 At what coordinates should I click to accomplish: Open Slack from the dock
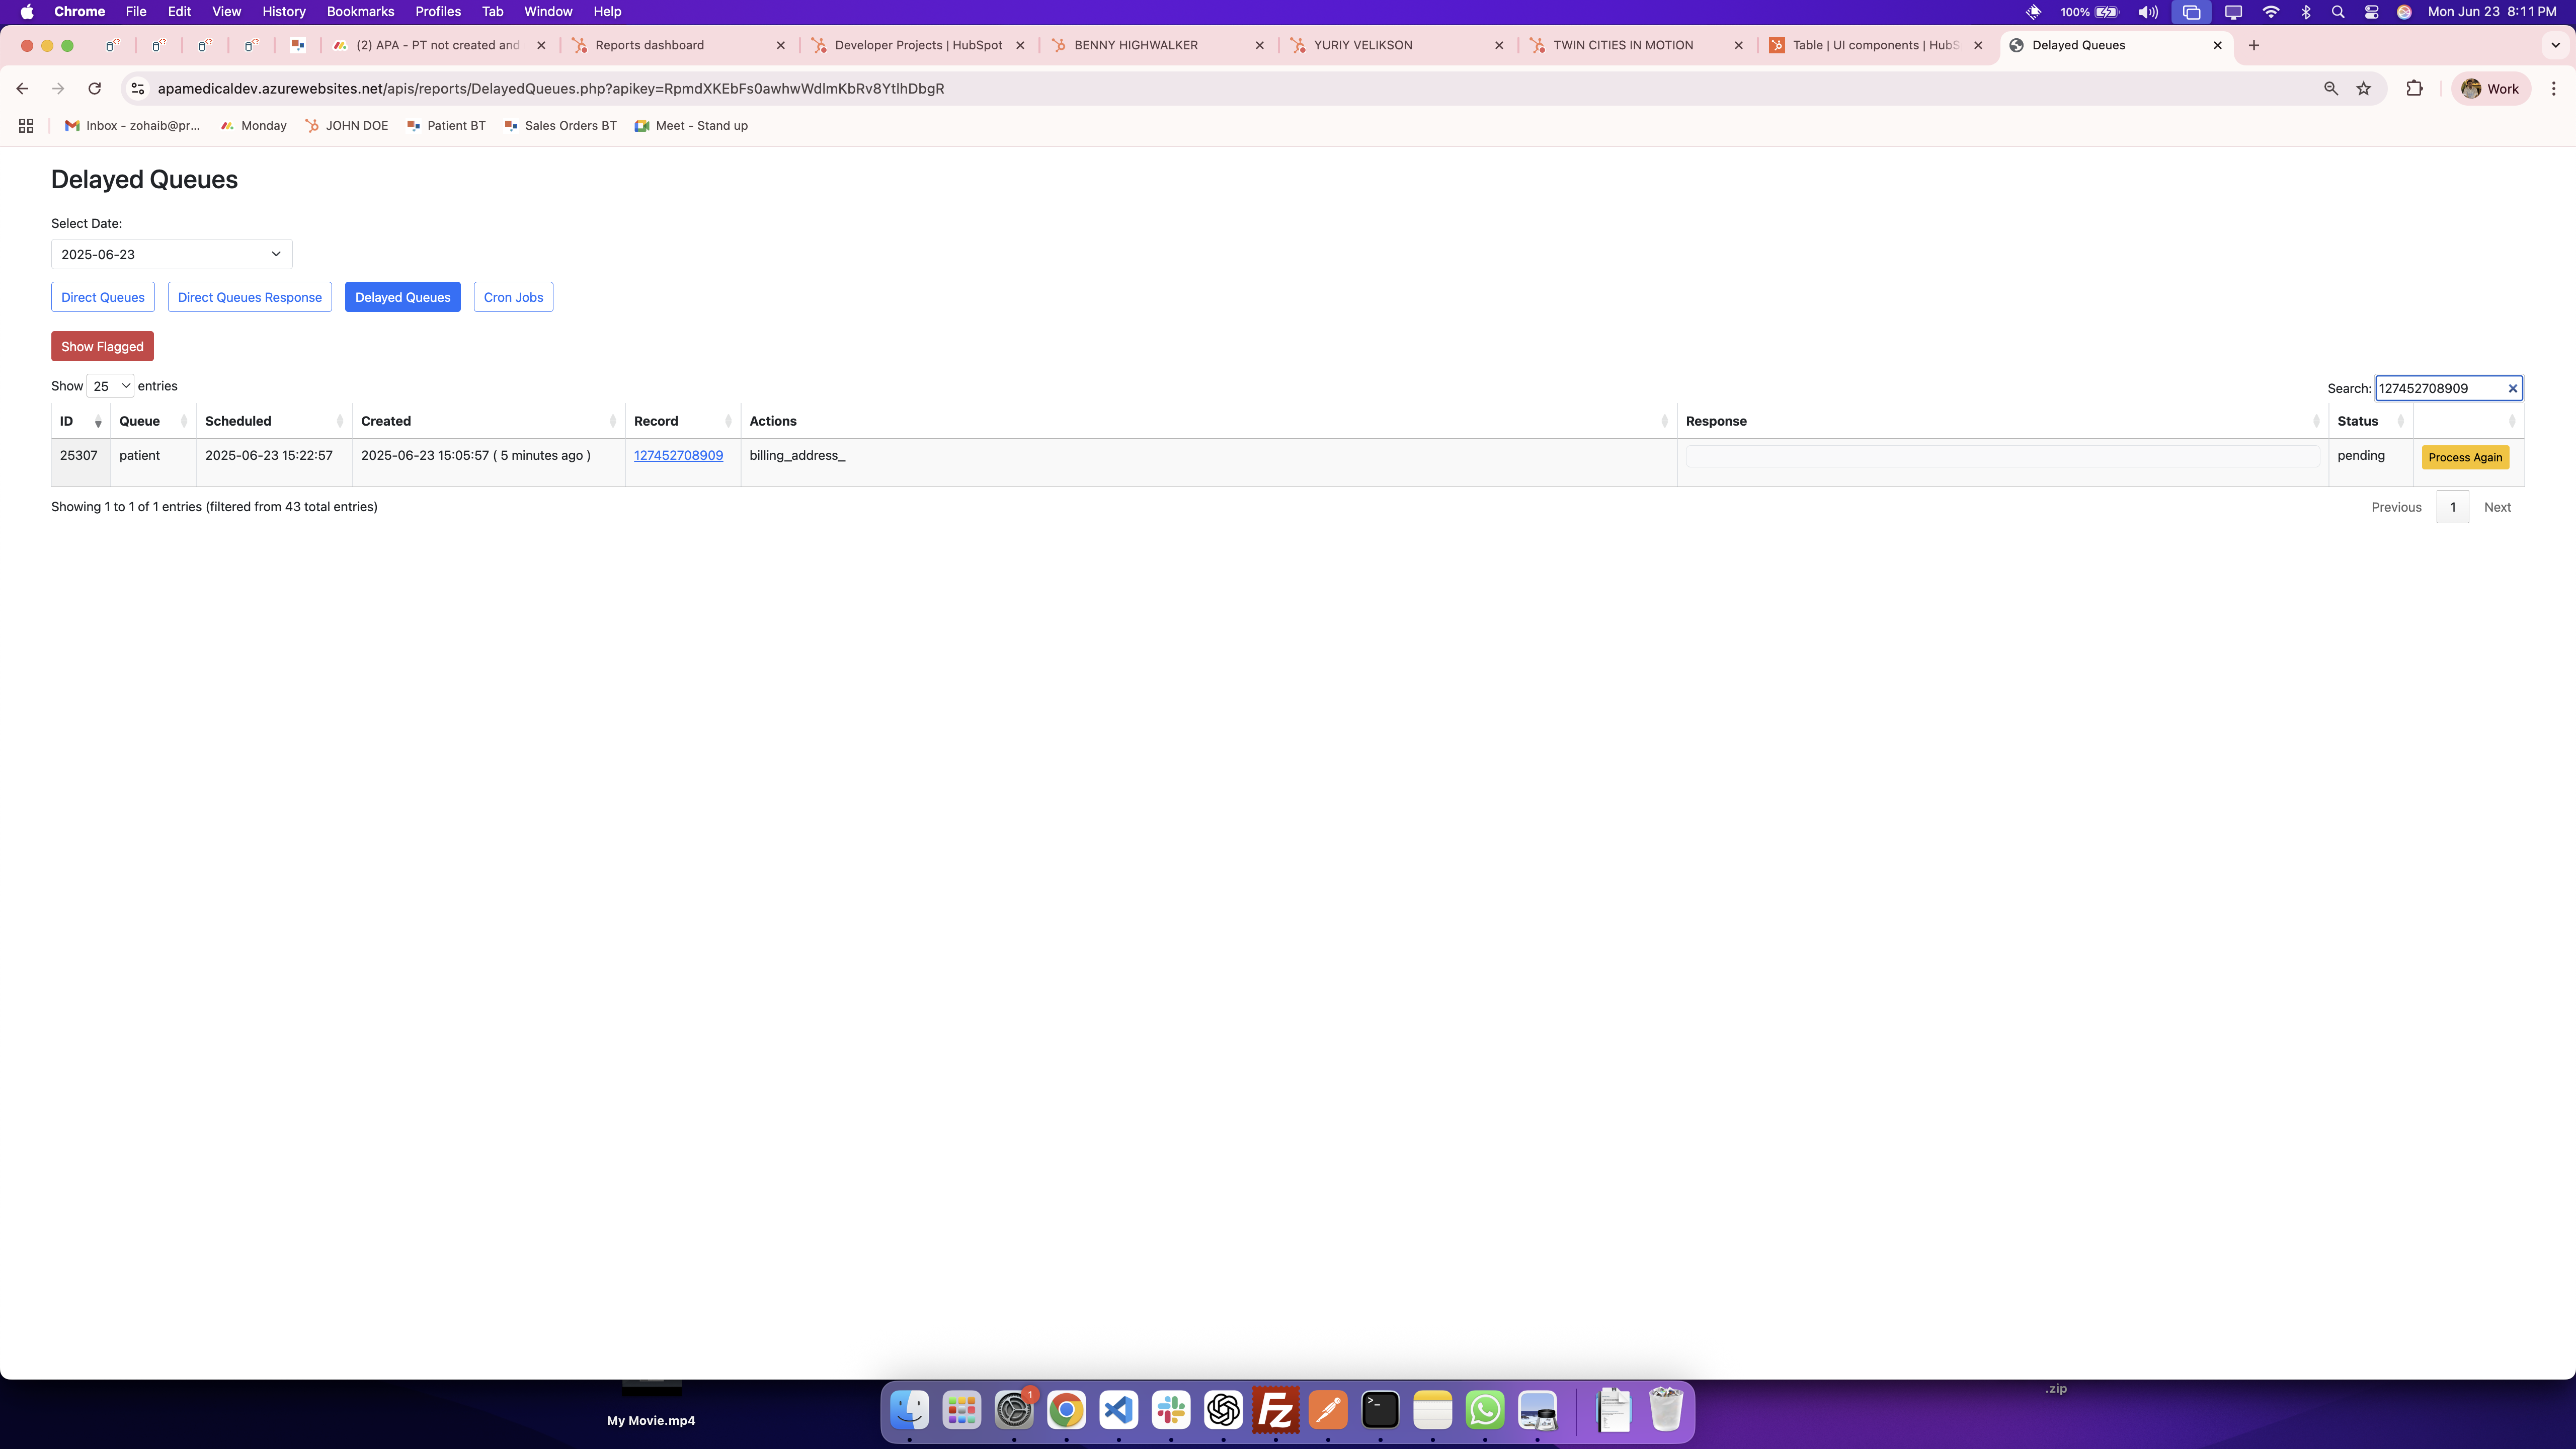[x=1170, y=1410]
